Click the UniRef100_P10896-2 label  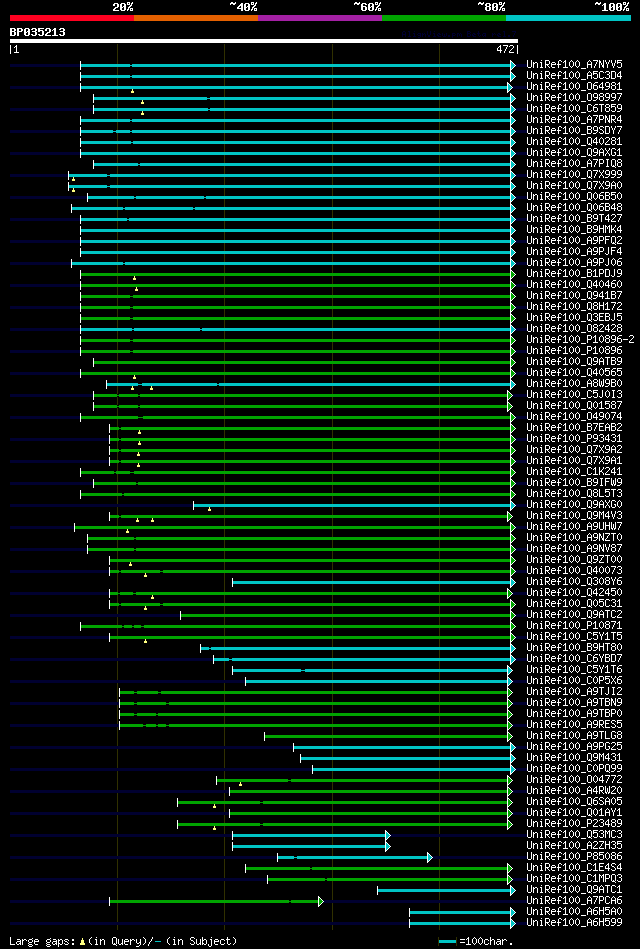(580, 340)
